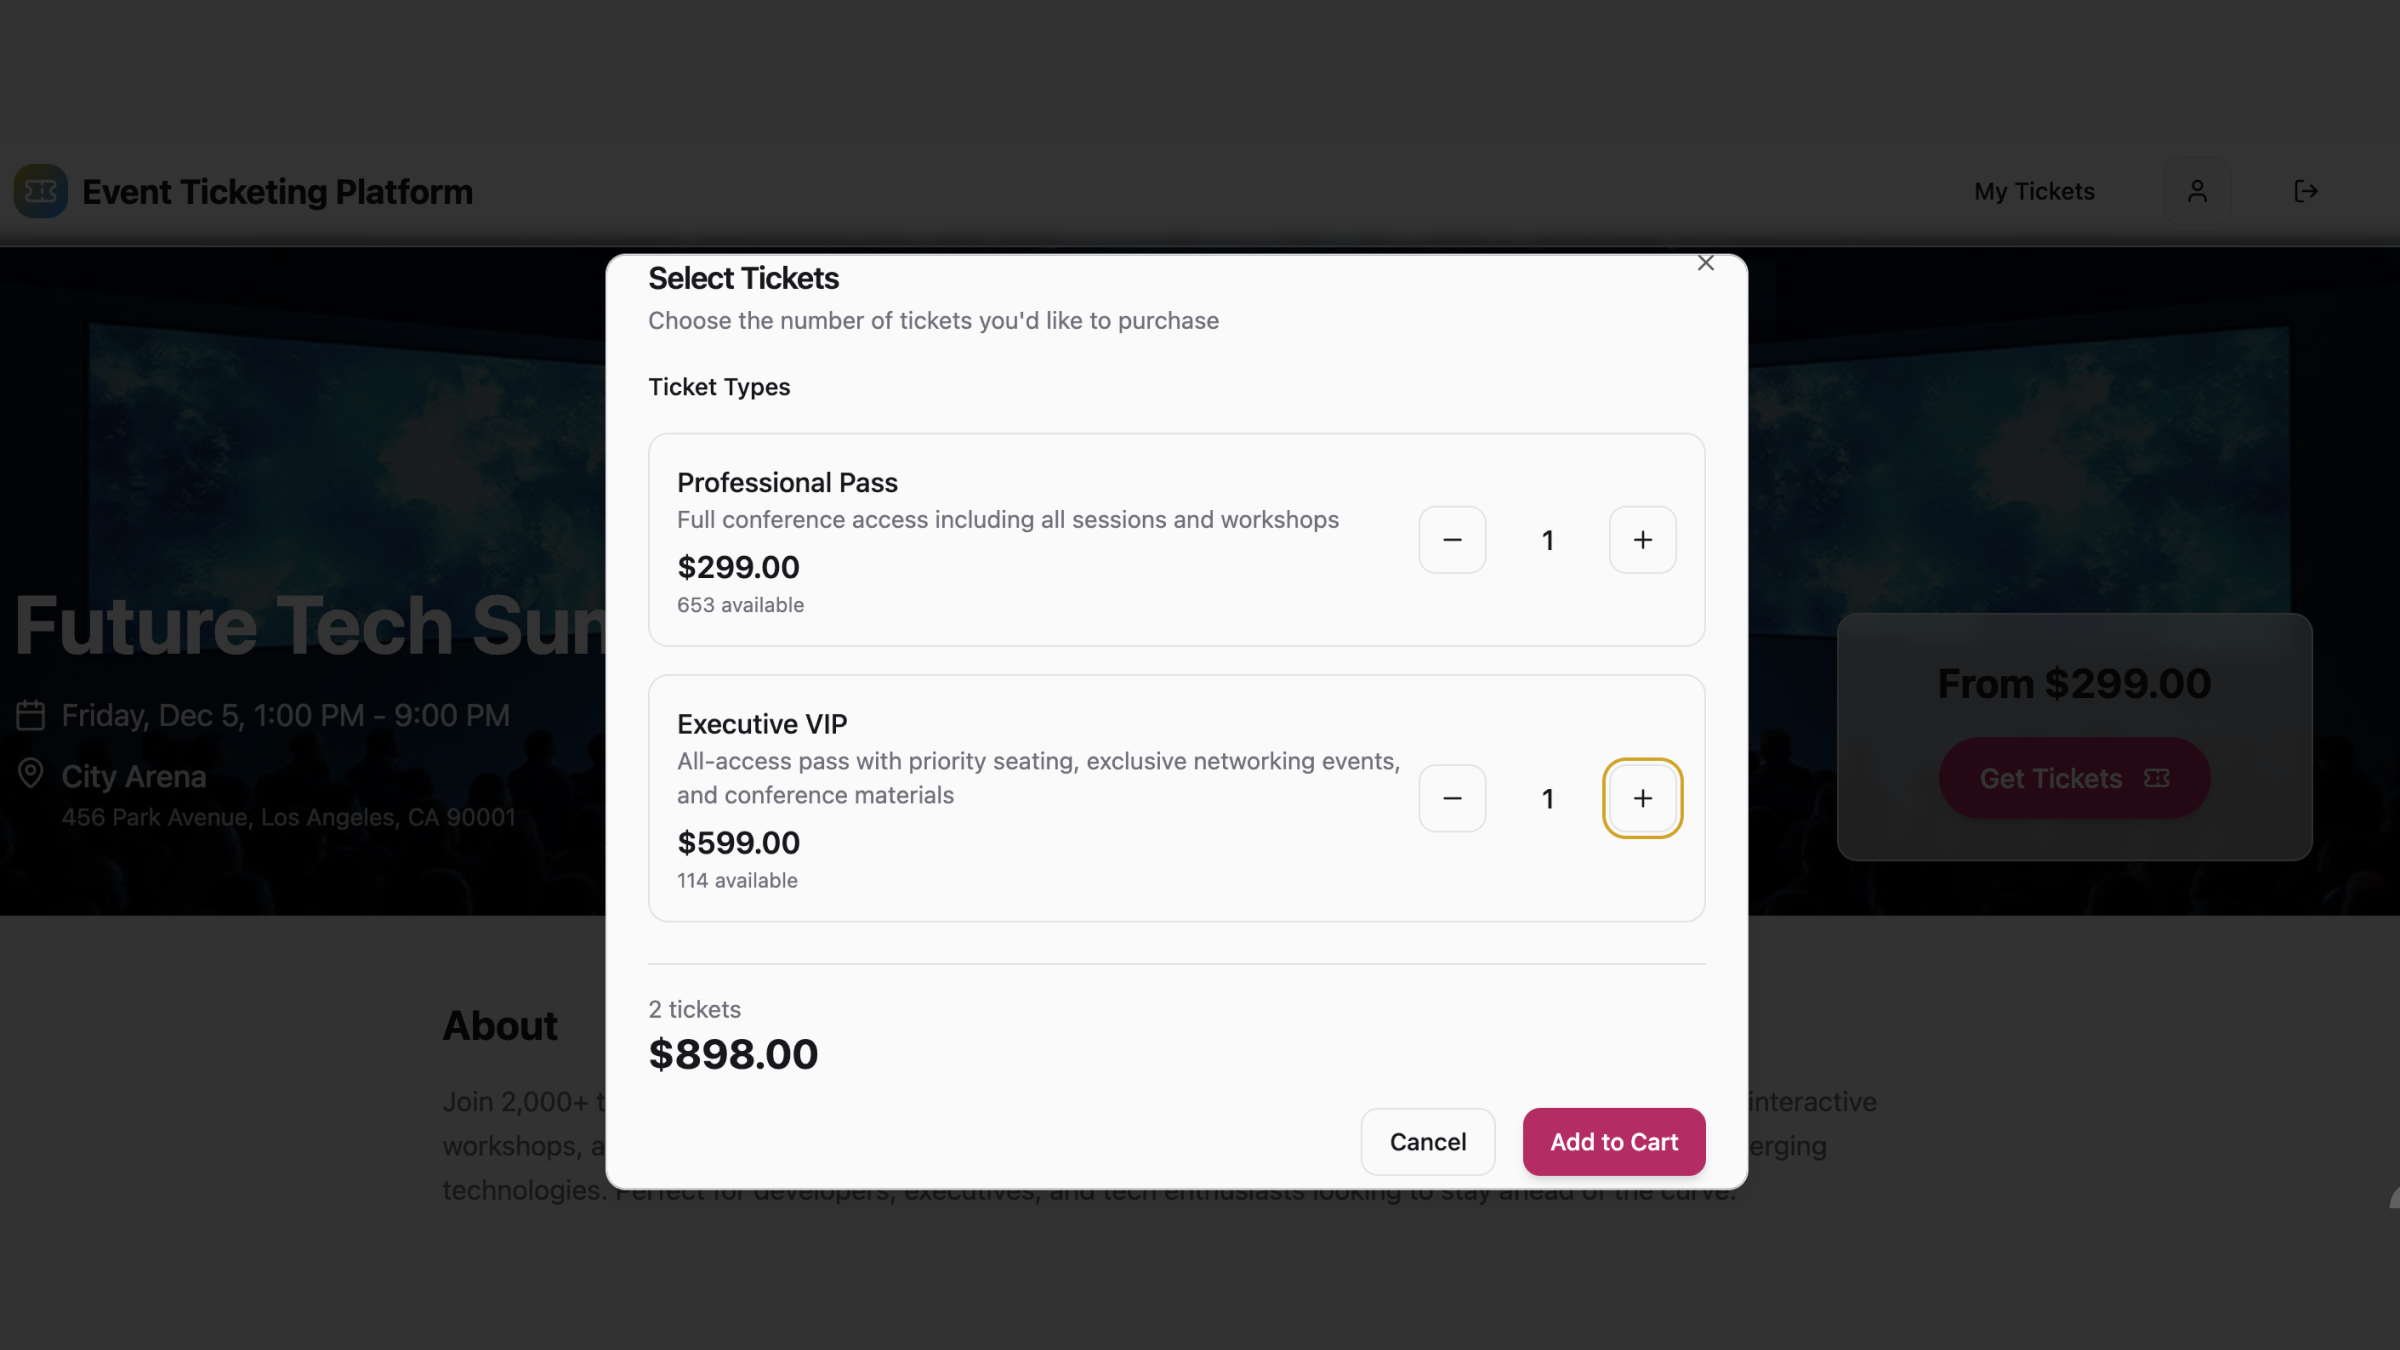Click the $898.00 total price
Screen dimensions: 2400x1350
coord(733,1054)
